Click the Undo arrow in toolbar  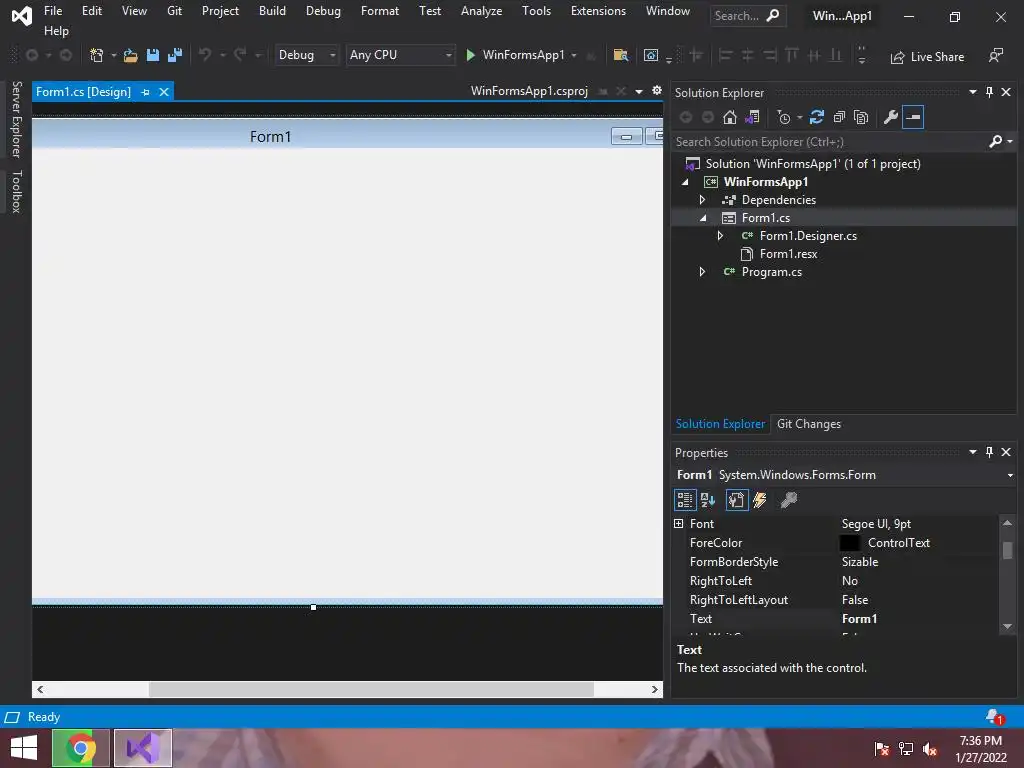205,55
